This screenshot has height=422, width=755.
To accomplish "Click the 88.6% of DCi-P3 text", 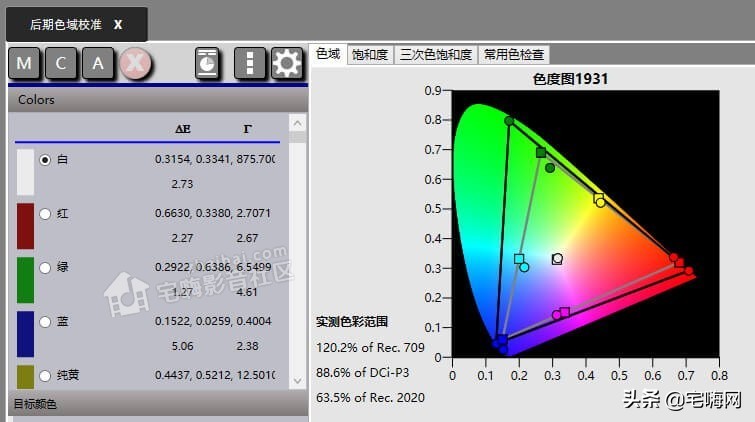I will pos(363,372).
